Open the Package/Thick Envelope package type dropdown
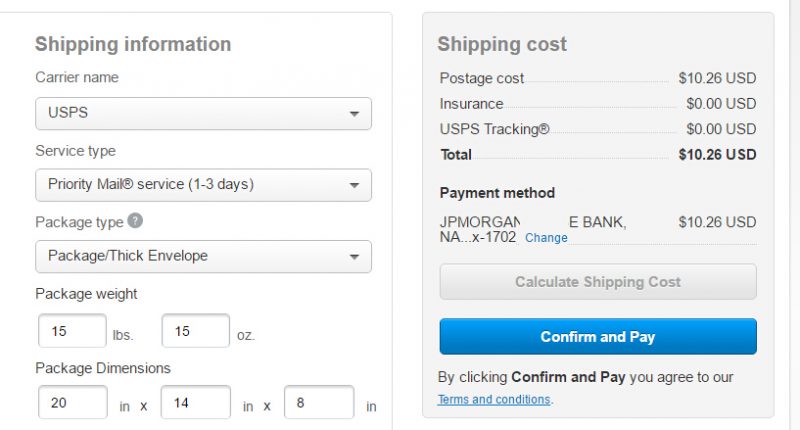This screenshot has height=430, width=800. (x=203, y=256)
